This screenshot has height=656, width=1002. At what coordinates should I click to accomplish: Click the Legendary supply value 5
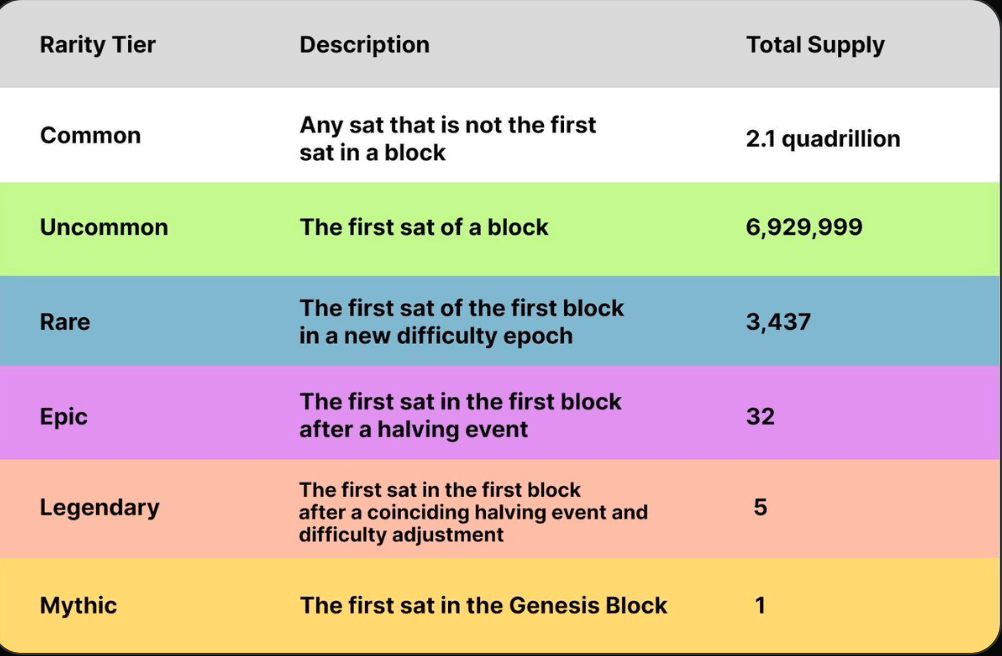[x=760, y=507]
